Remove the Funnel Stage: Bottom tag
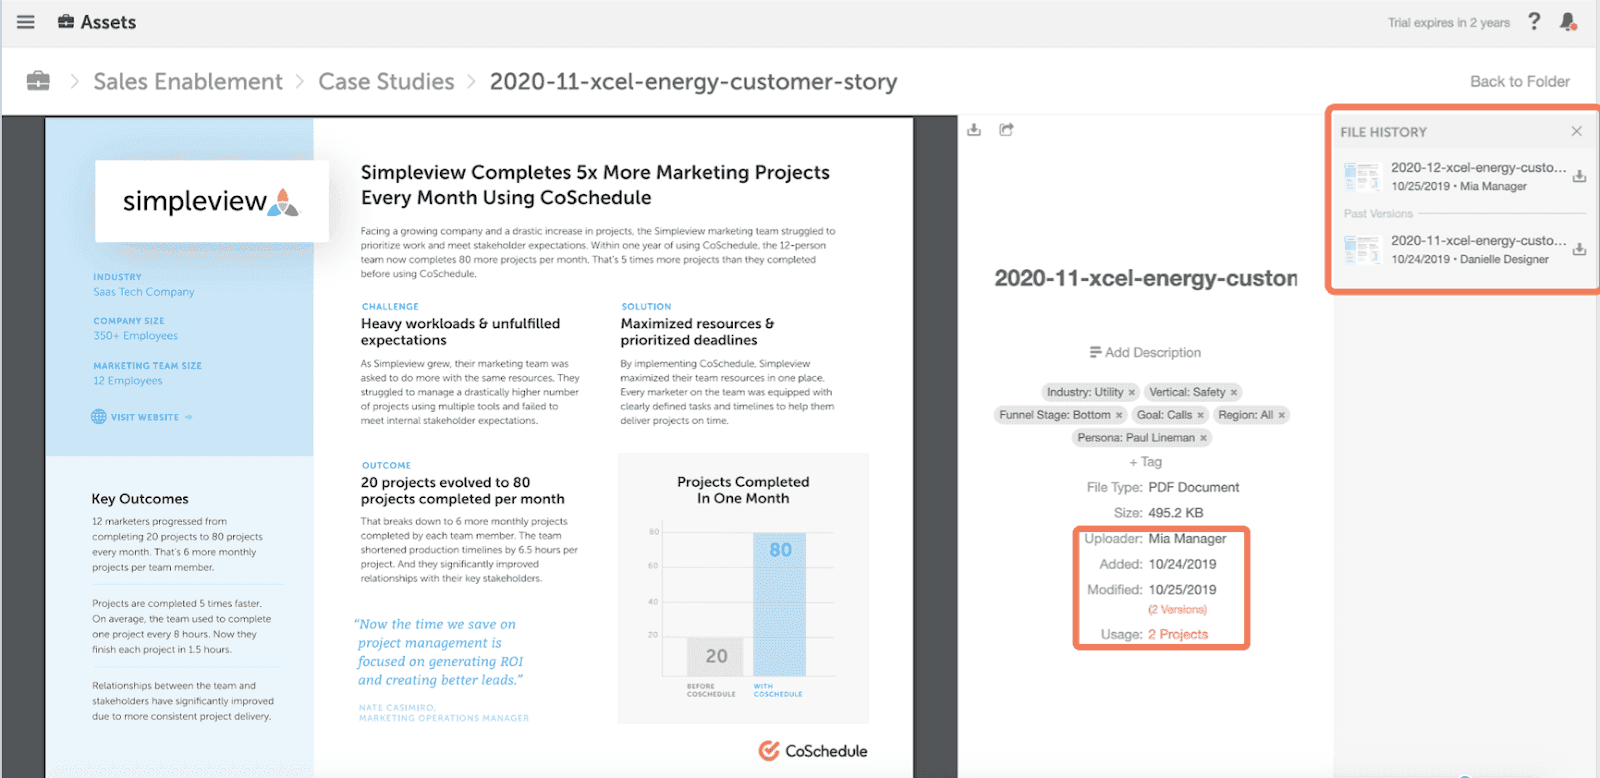This screenshot has height=778, width=1600. [1119, 415]
